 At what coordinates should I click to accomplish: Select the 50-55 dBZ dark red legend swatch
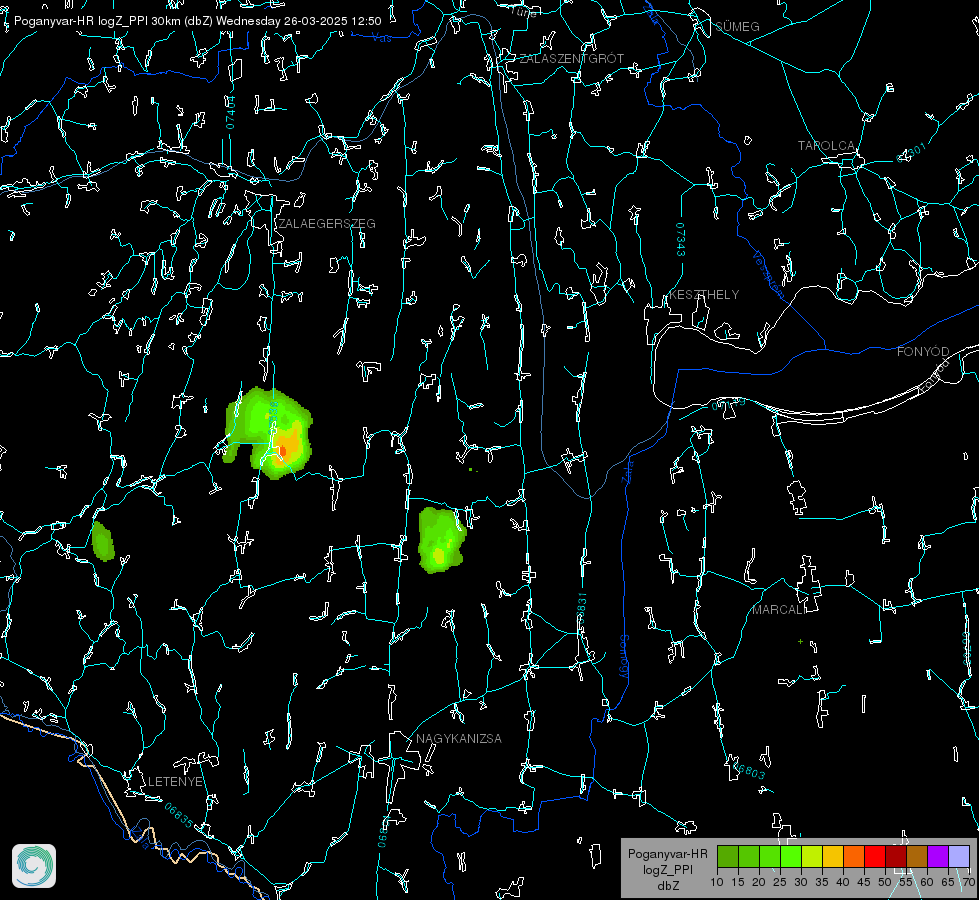[x=895, y=856]
